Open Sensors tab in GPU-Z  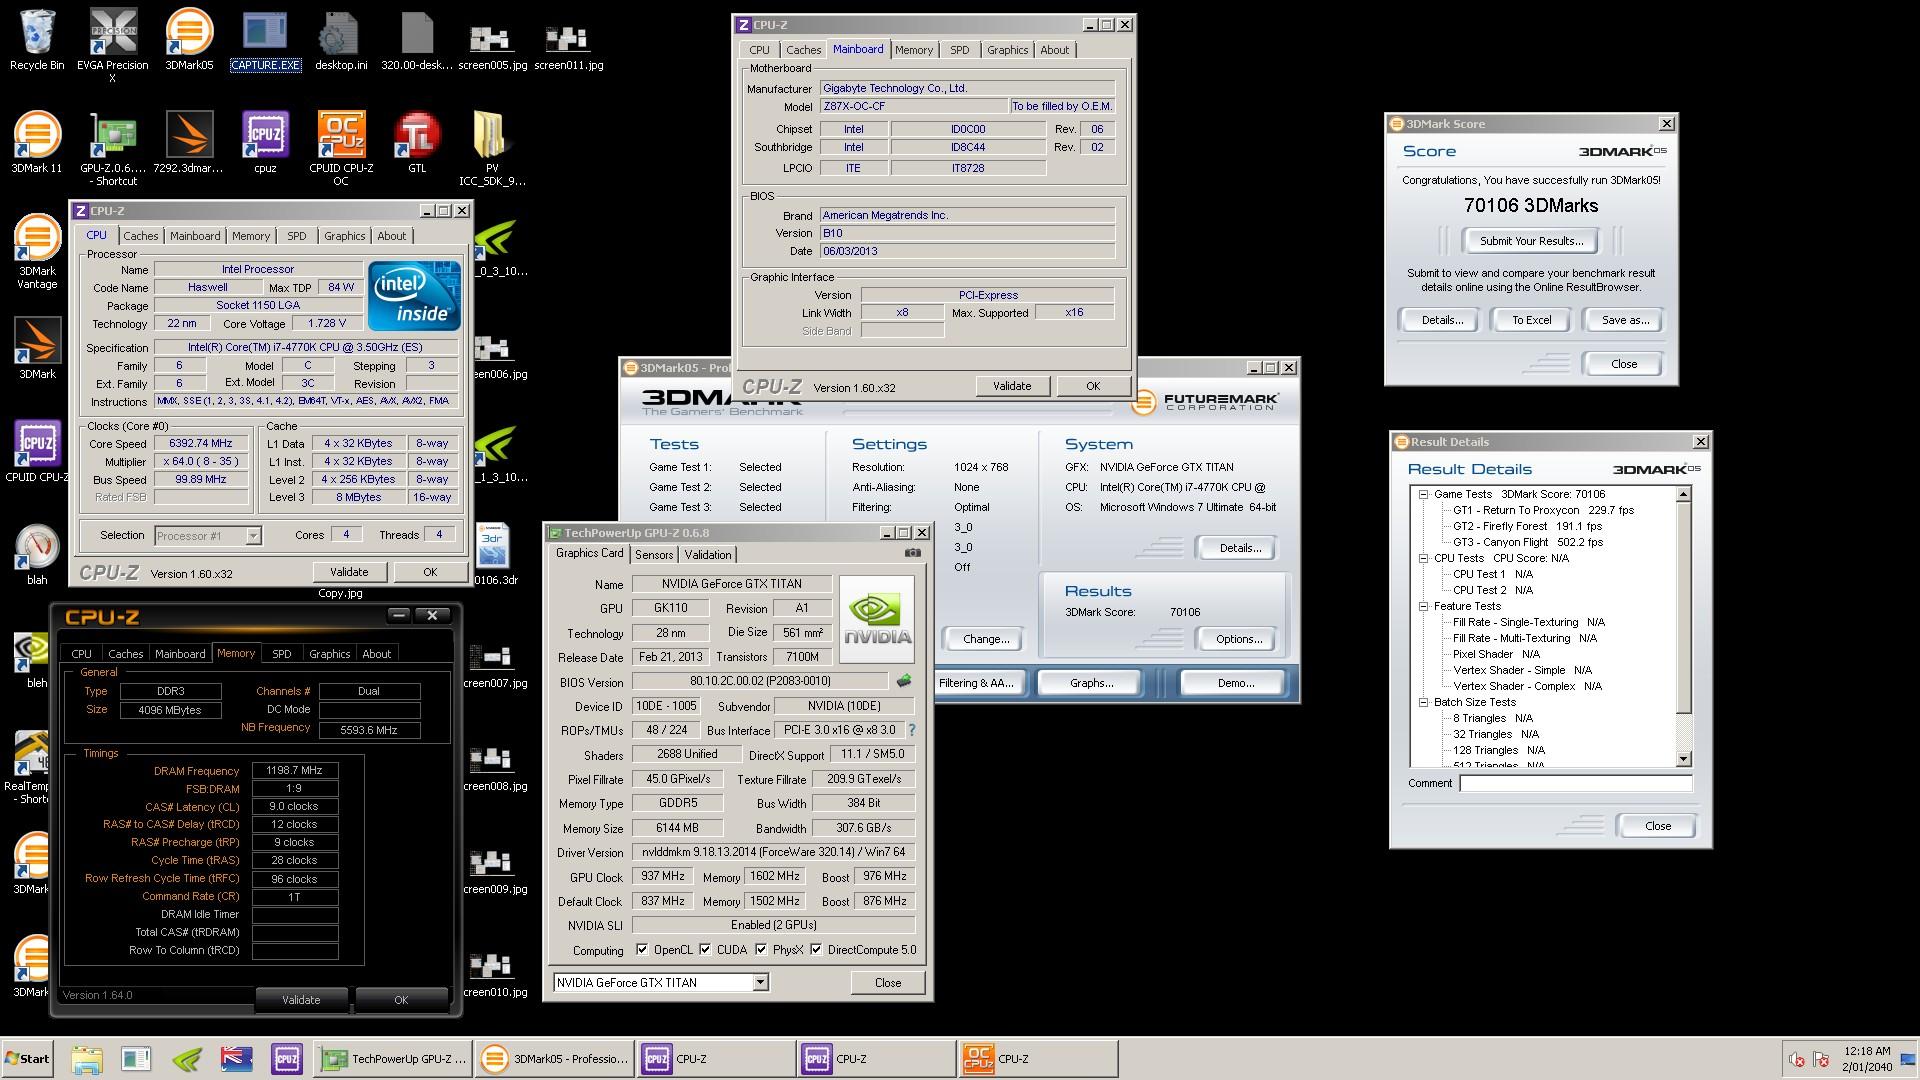pos(654,555)
